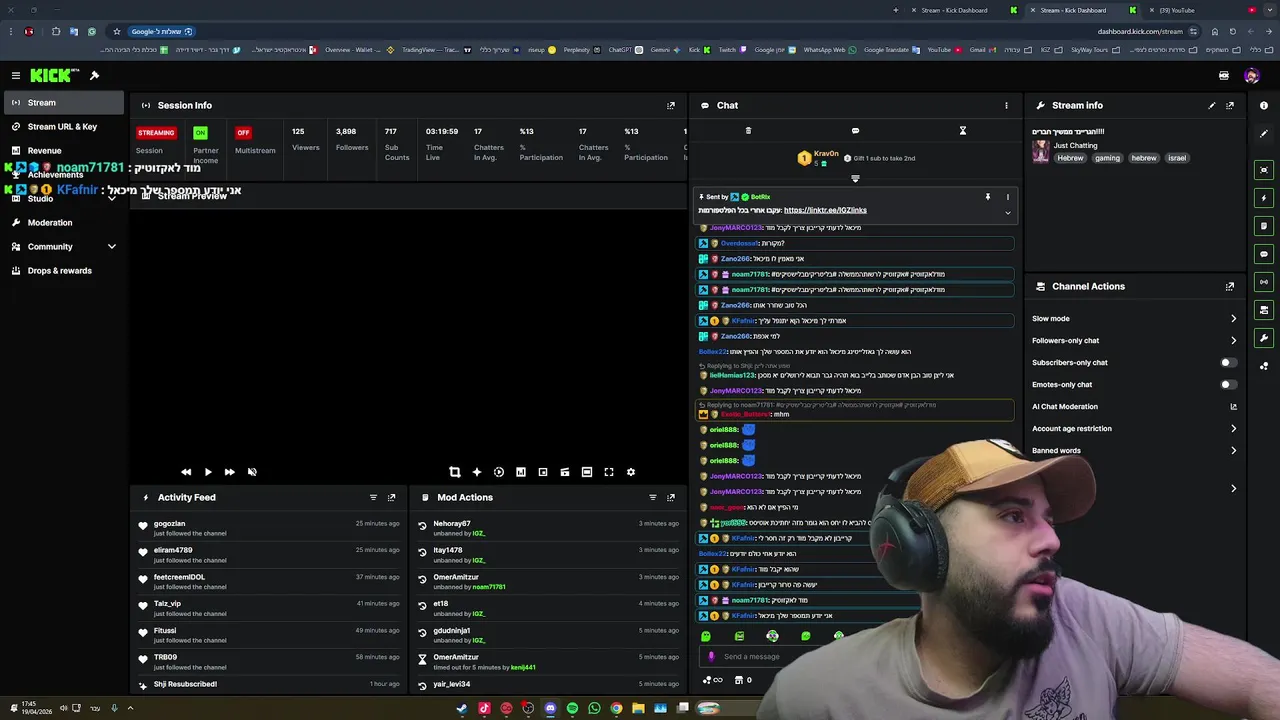Click the chat trash clear icon
This screenshot has height=720, width=1280.
[748, 131]
